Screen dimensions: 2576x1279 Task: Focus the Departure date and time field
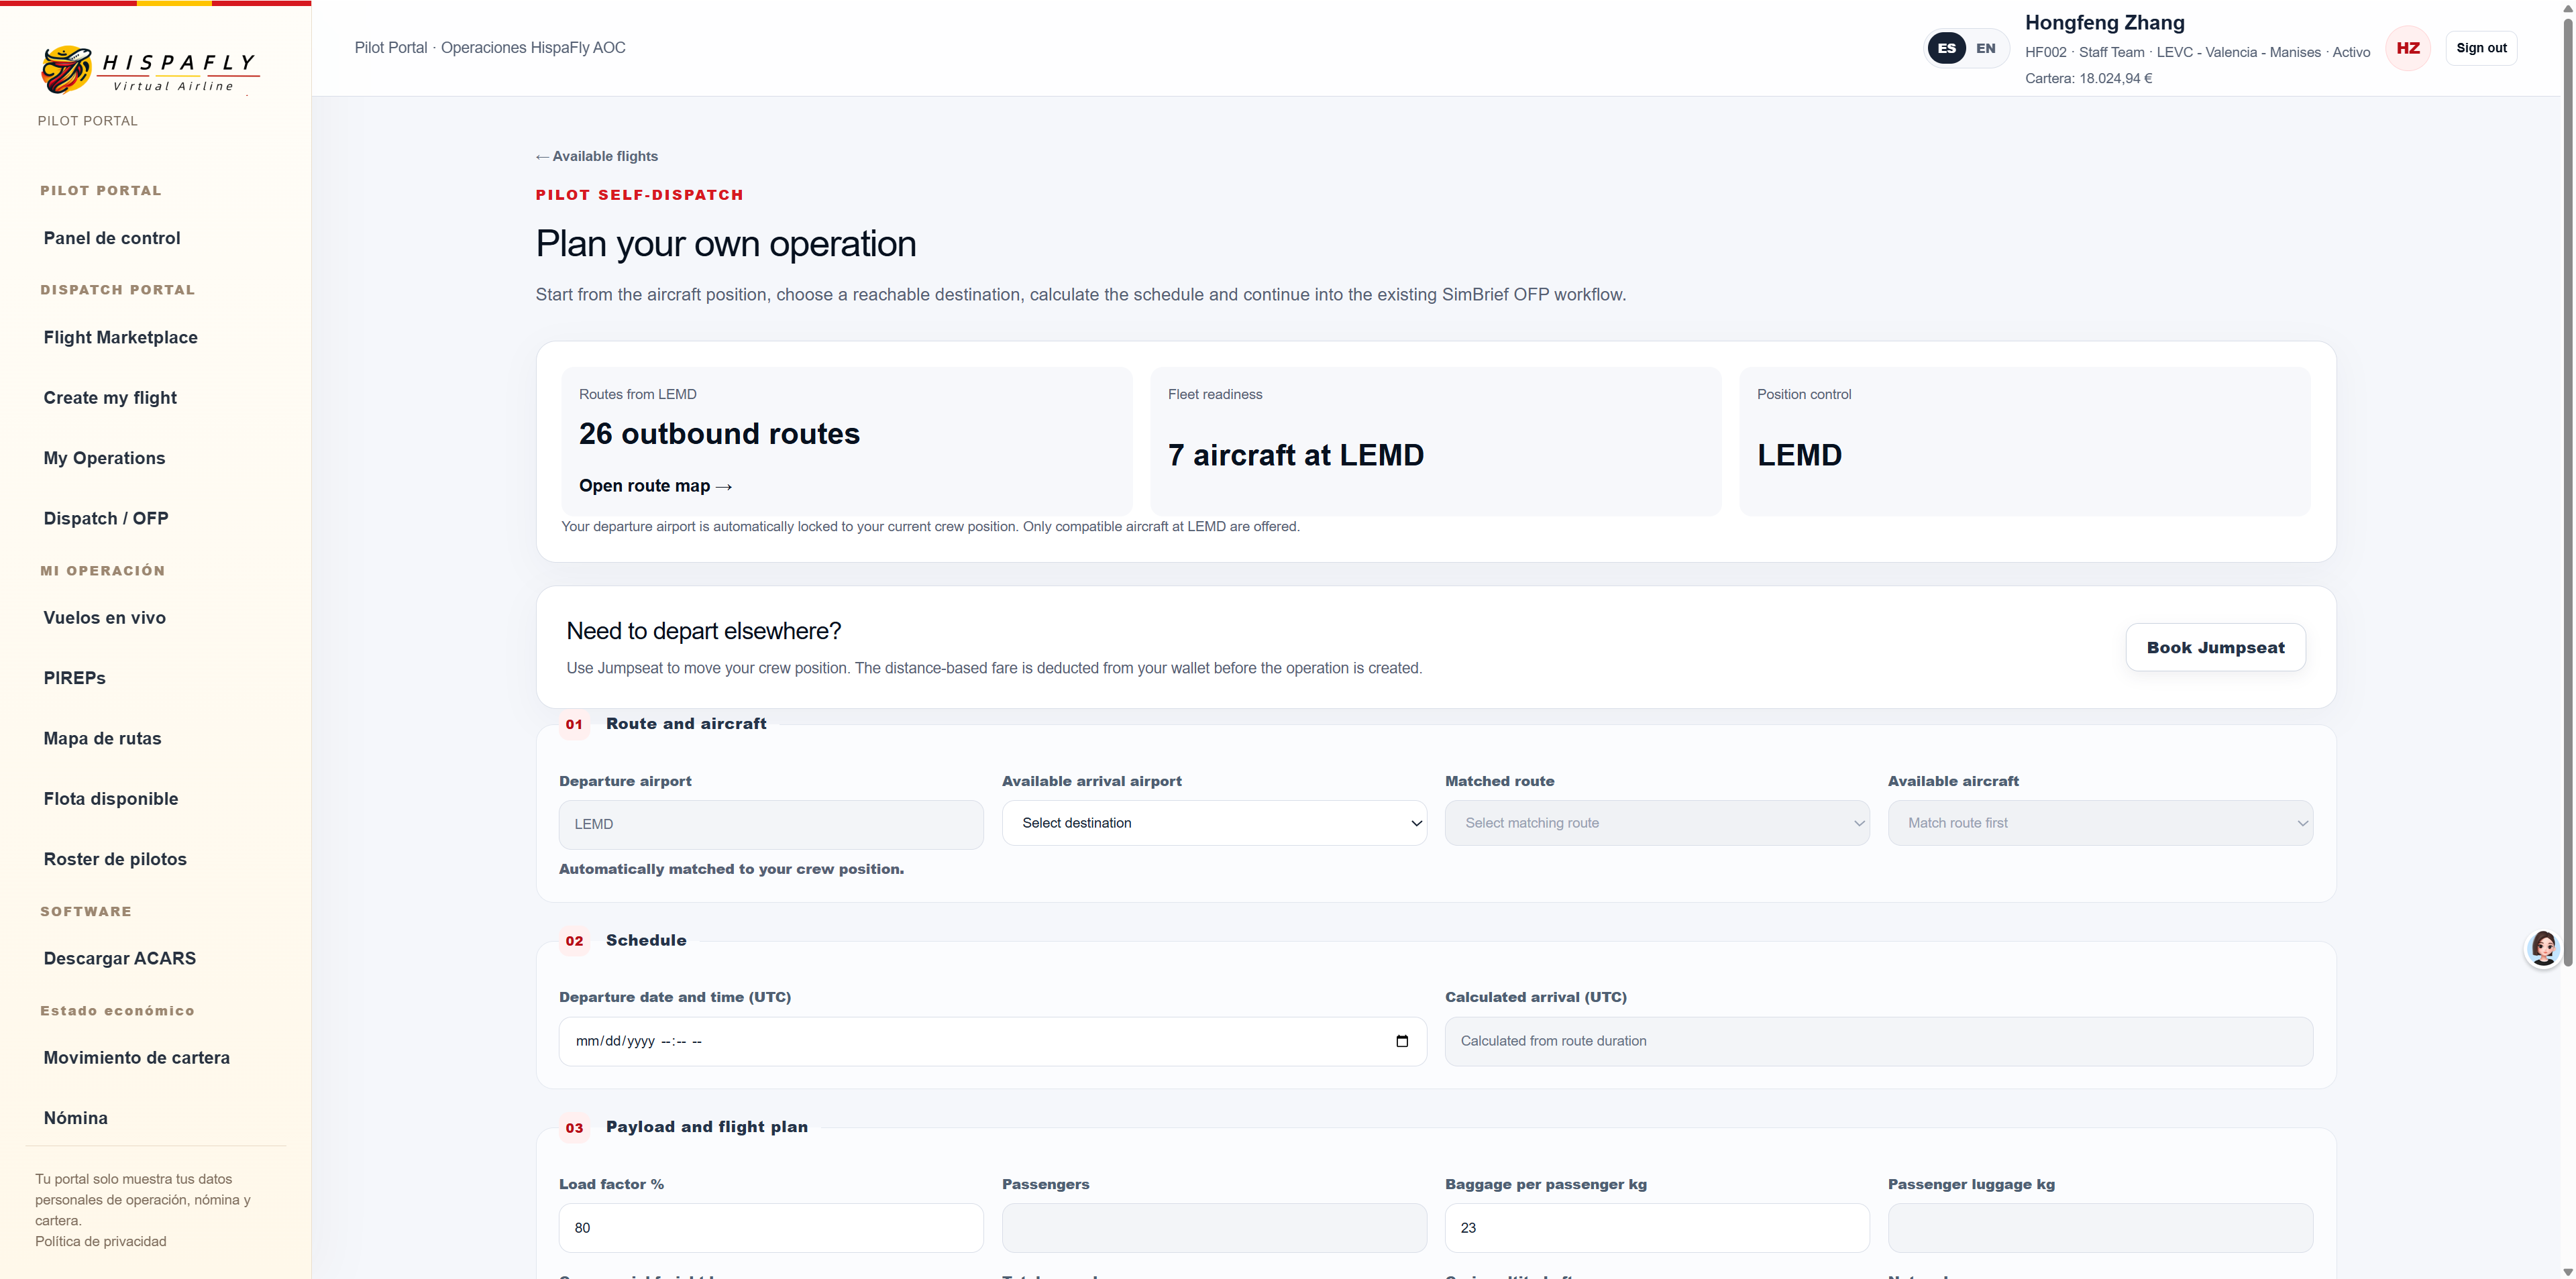pos(993,1041)
